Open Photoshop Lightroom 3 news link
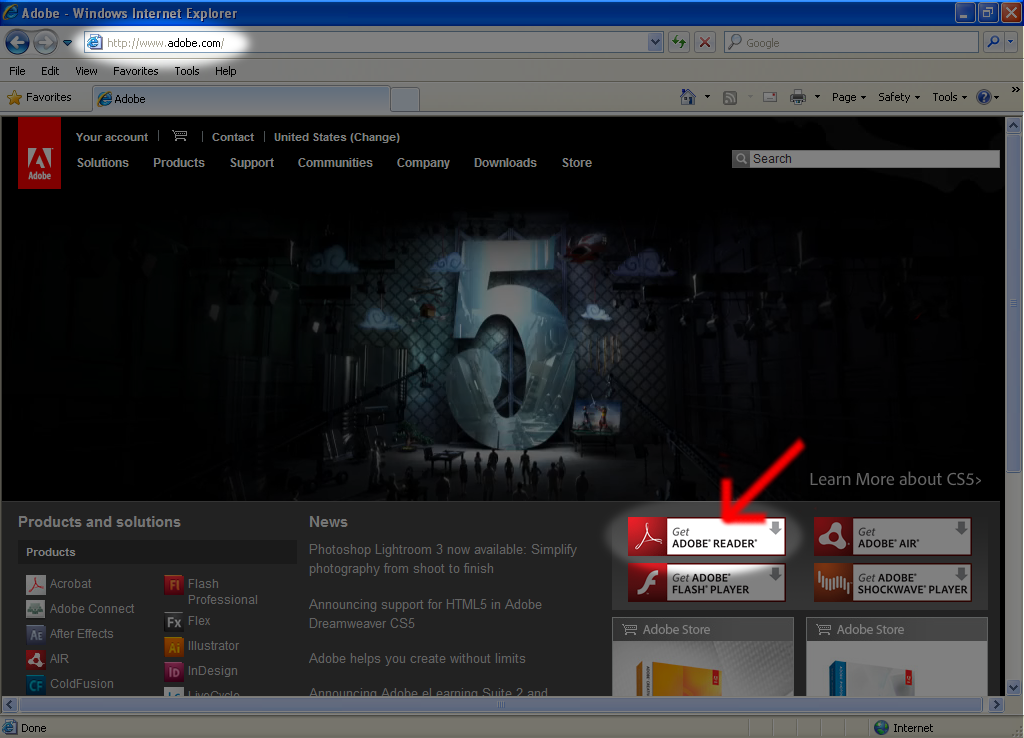 [x=443, y=559]
